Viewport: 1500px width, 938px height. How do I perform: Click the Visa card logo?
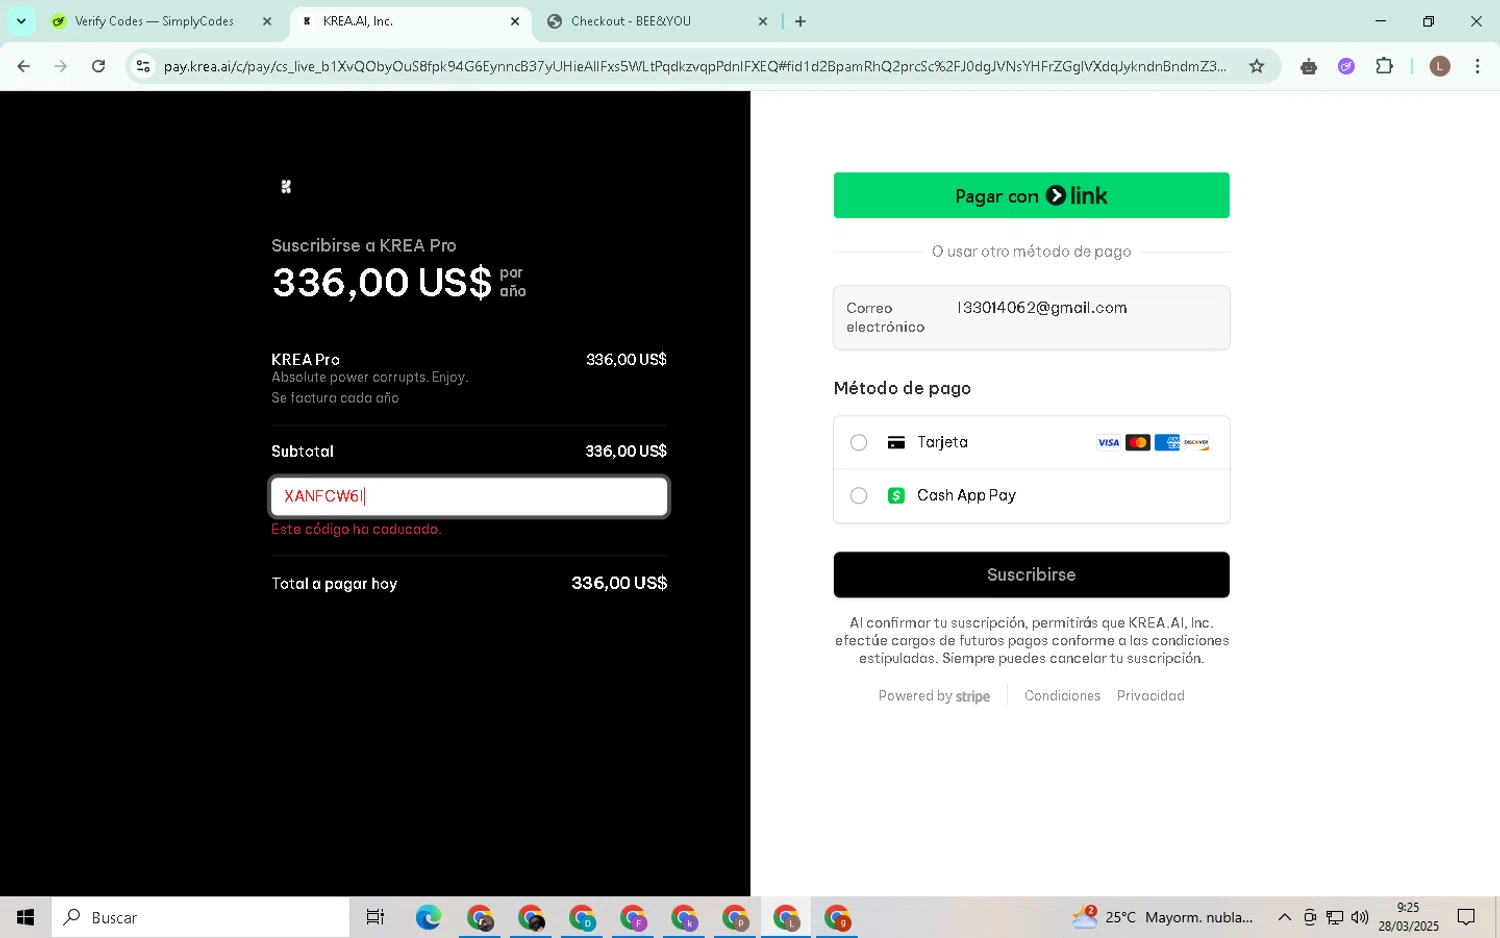pyautogui.click(x=1108, y=442)
